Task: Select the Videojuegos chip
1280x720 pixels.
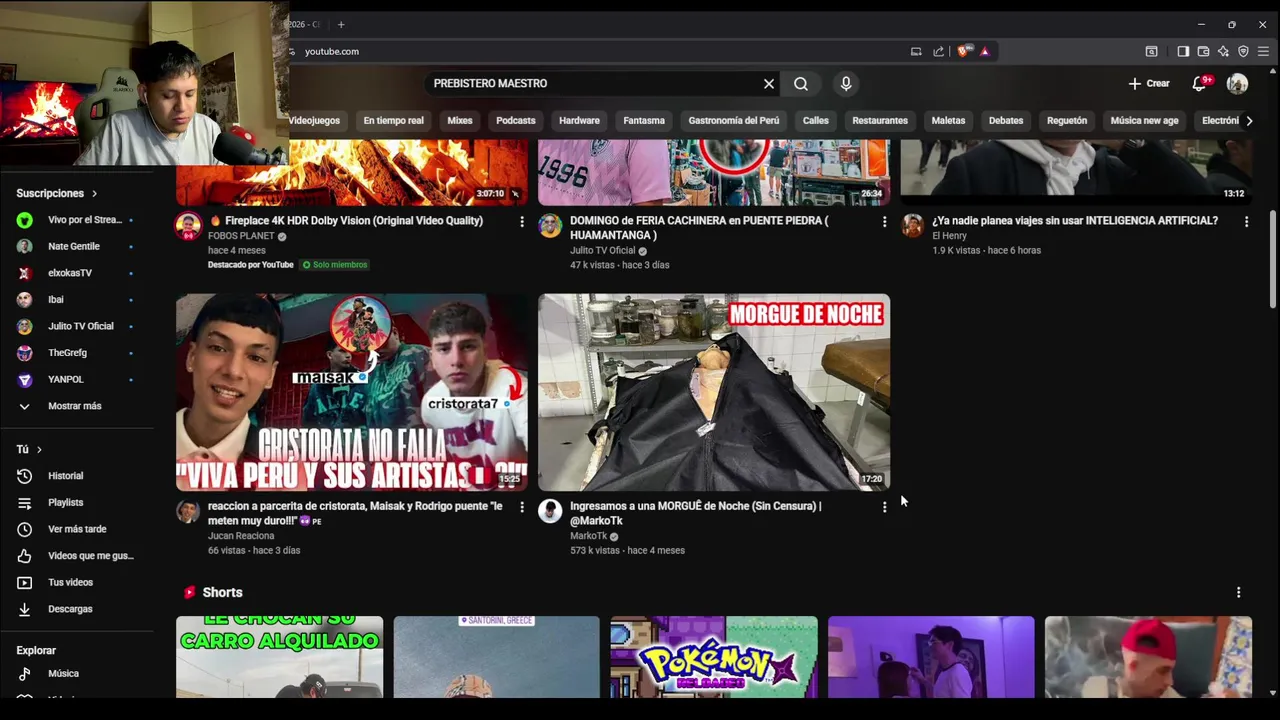Action: point(314,121)
